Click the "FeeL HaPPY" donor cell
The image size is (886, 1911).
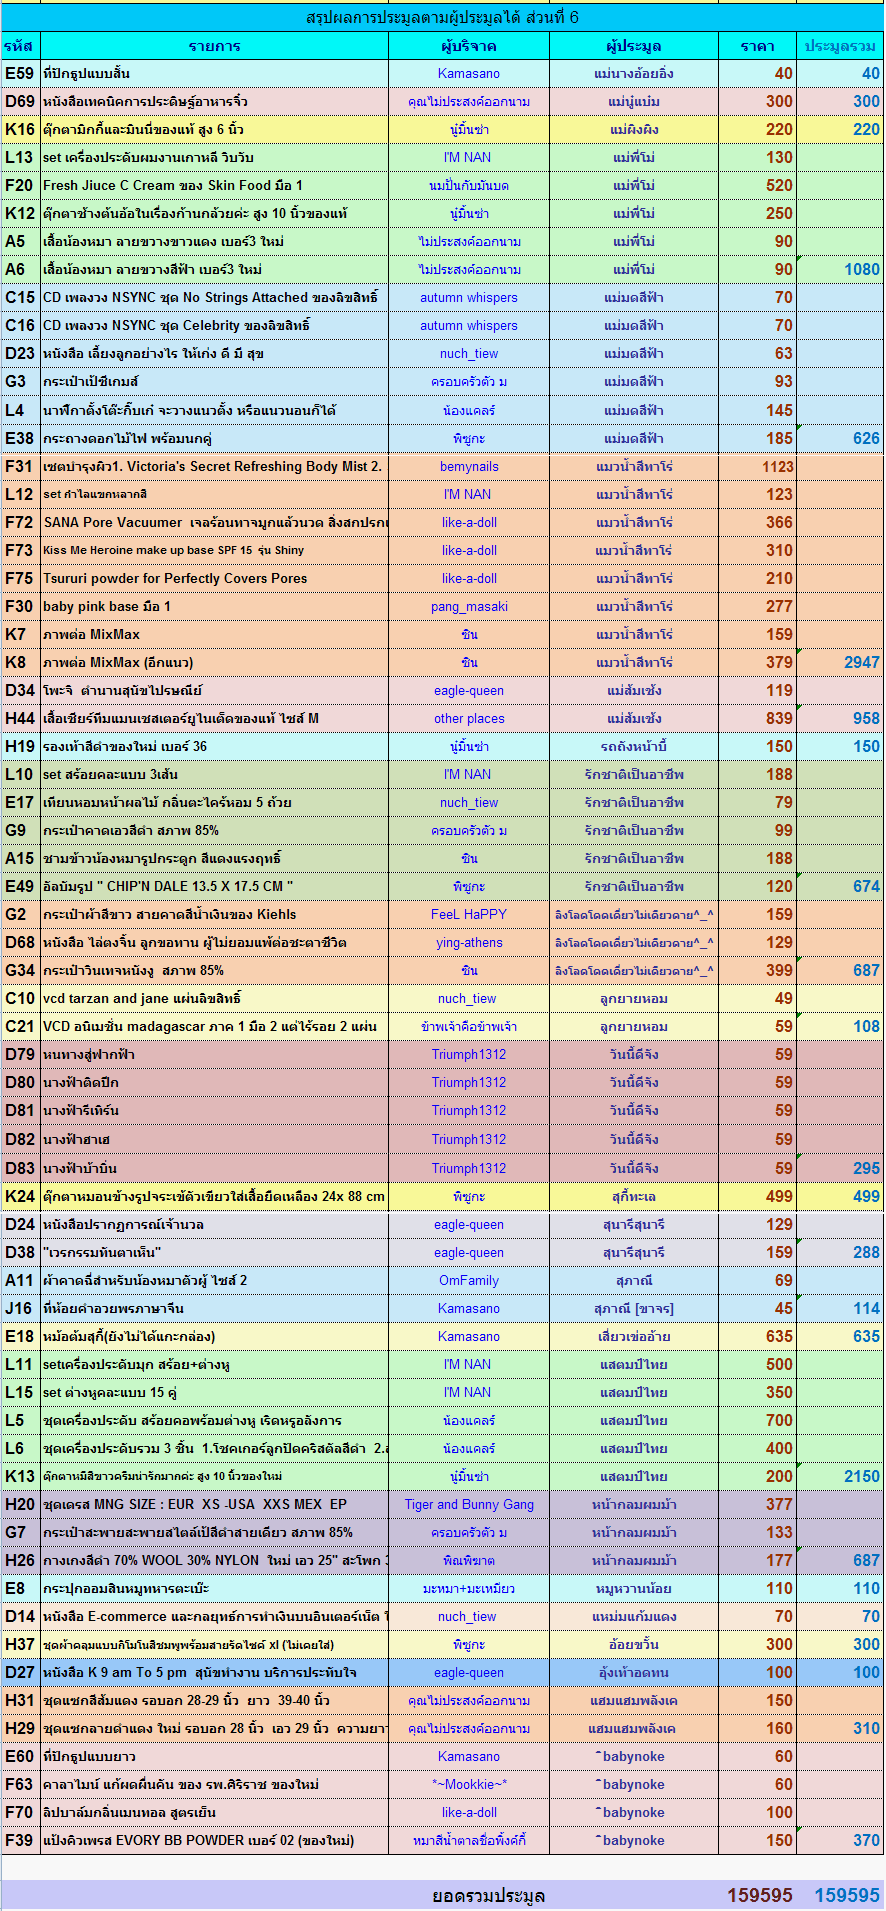click(469, 914)
